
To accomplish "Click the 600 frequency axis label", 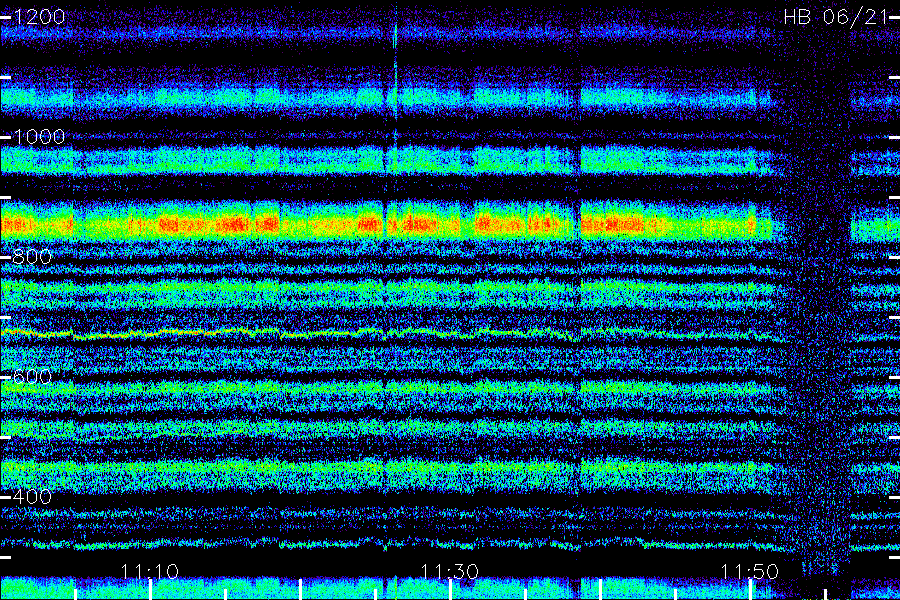I will click(32, 377).
